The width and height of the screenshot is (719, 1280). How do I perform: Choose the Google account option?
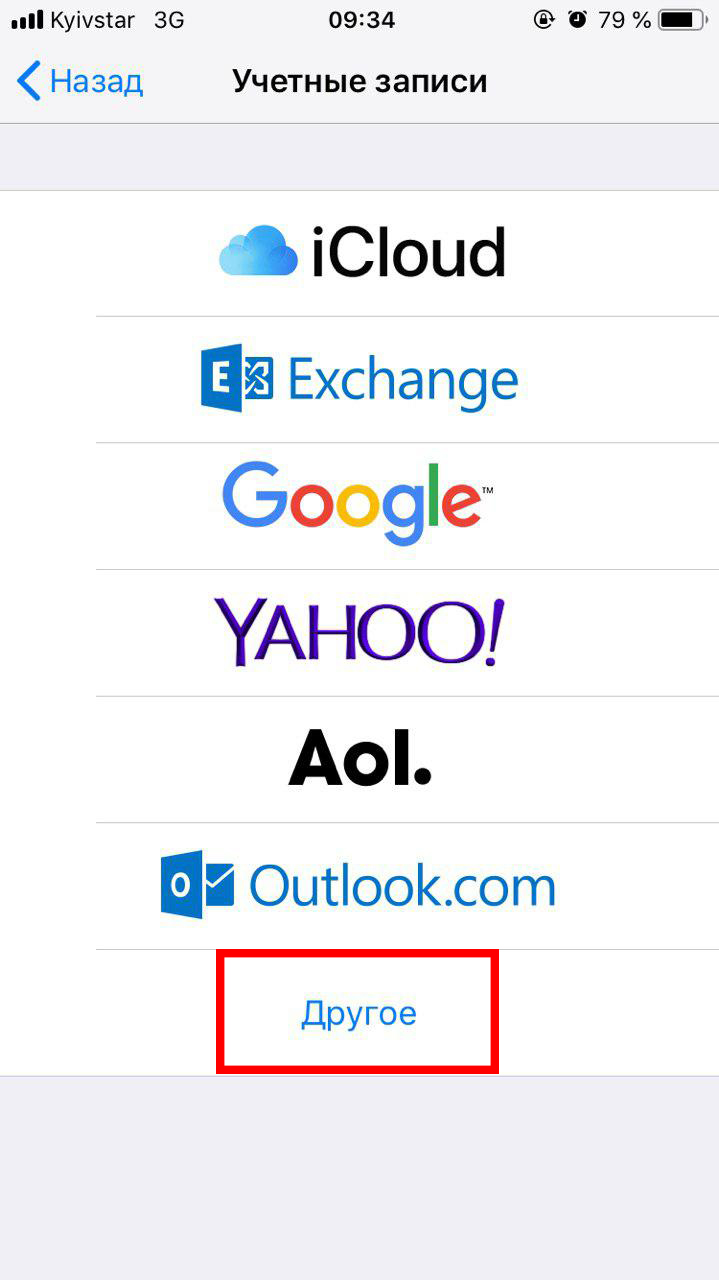pyautogui.click(x=359, y=506)
